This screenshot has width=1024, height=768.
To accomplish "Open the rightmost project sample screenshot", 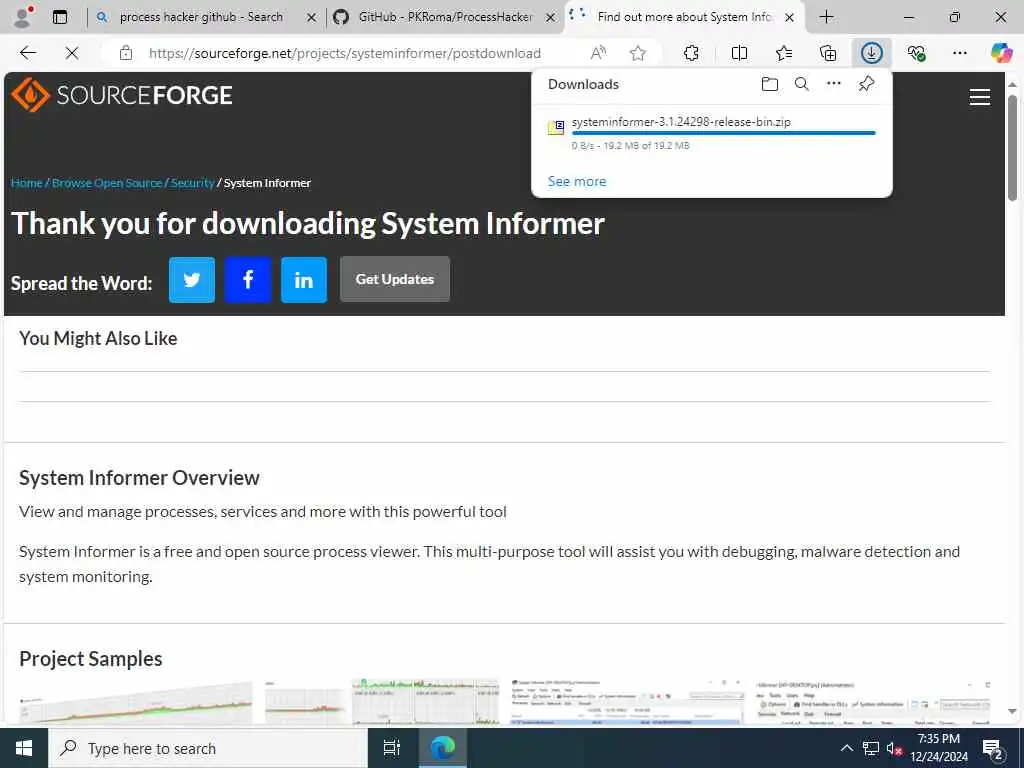I will 873,703.
